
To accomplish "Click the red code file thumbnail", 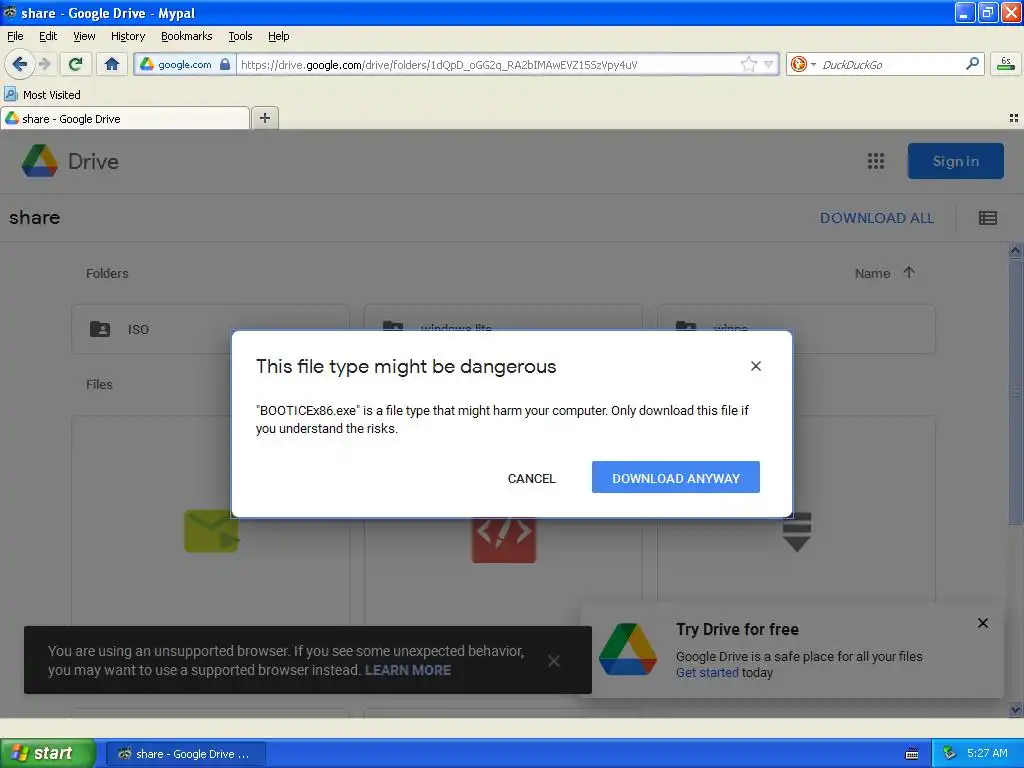I will [504, 538].
